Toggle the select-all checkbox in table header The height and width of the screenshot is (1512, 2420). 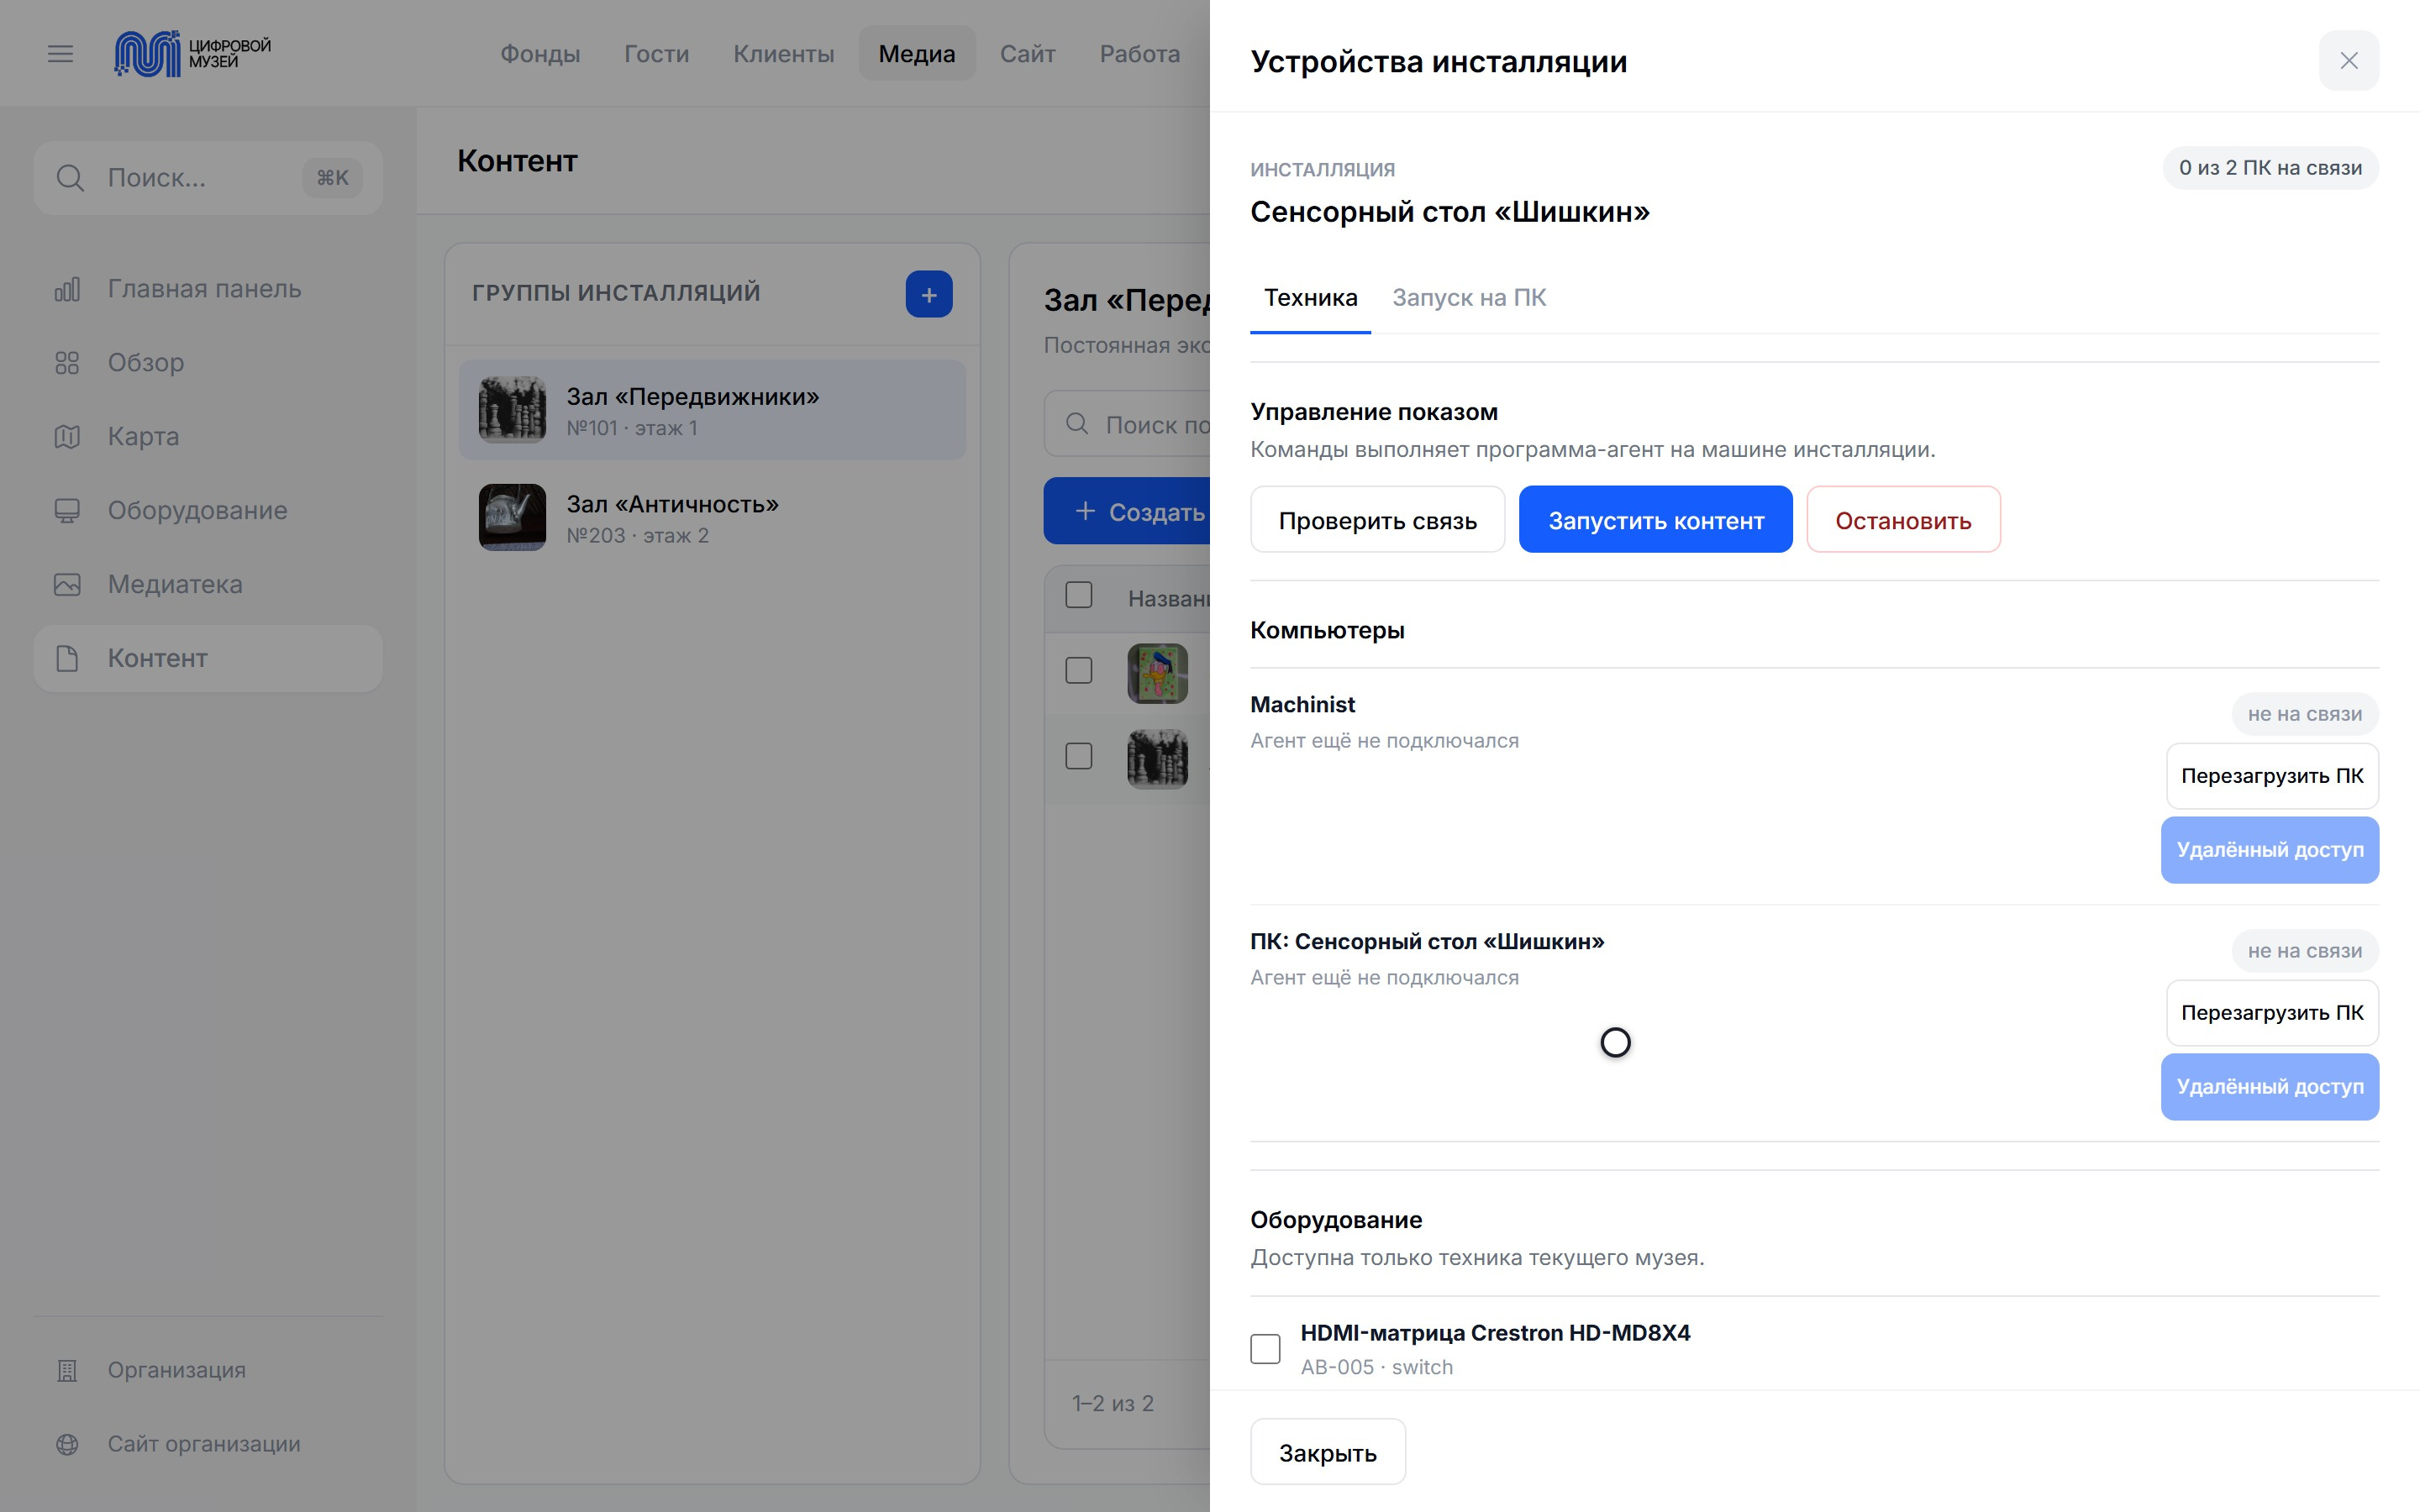click(x=1079, y=596)
